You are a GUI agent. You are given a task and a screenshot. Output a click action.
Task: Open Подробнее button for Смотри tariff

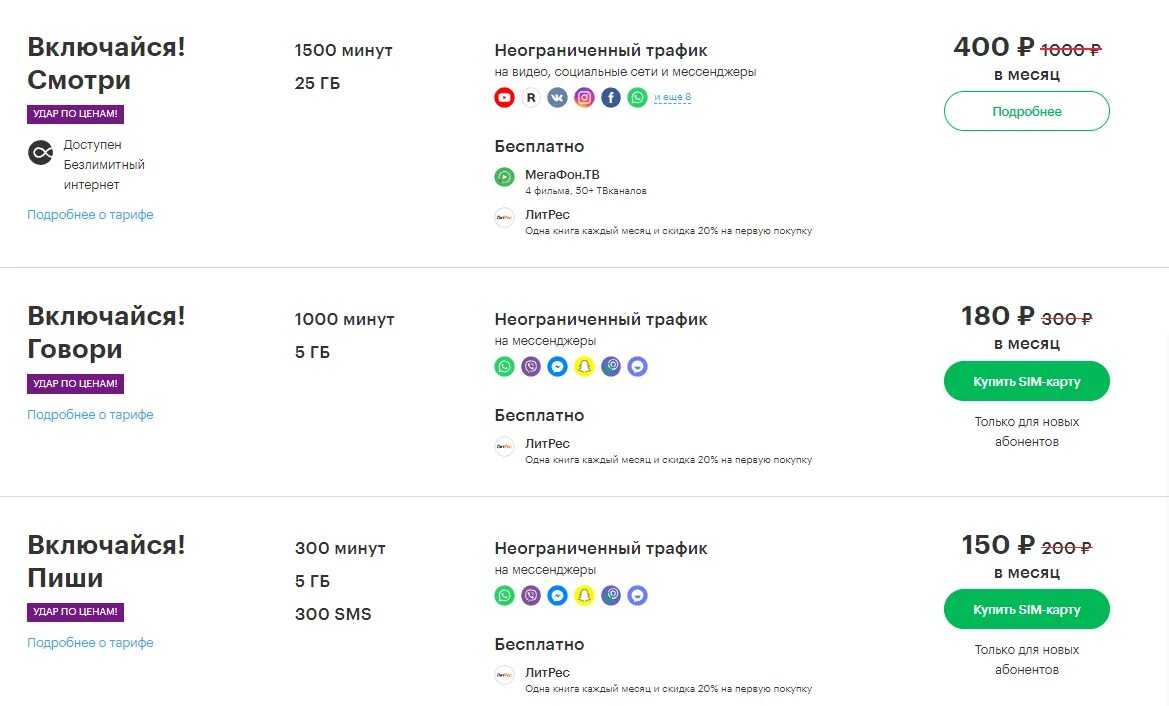coord(1027,111)
